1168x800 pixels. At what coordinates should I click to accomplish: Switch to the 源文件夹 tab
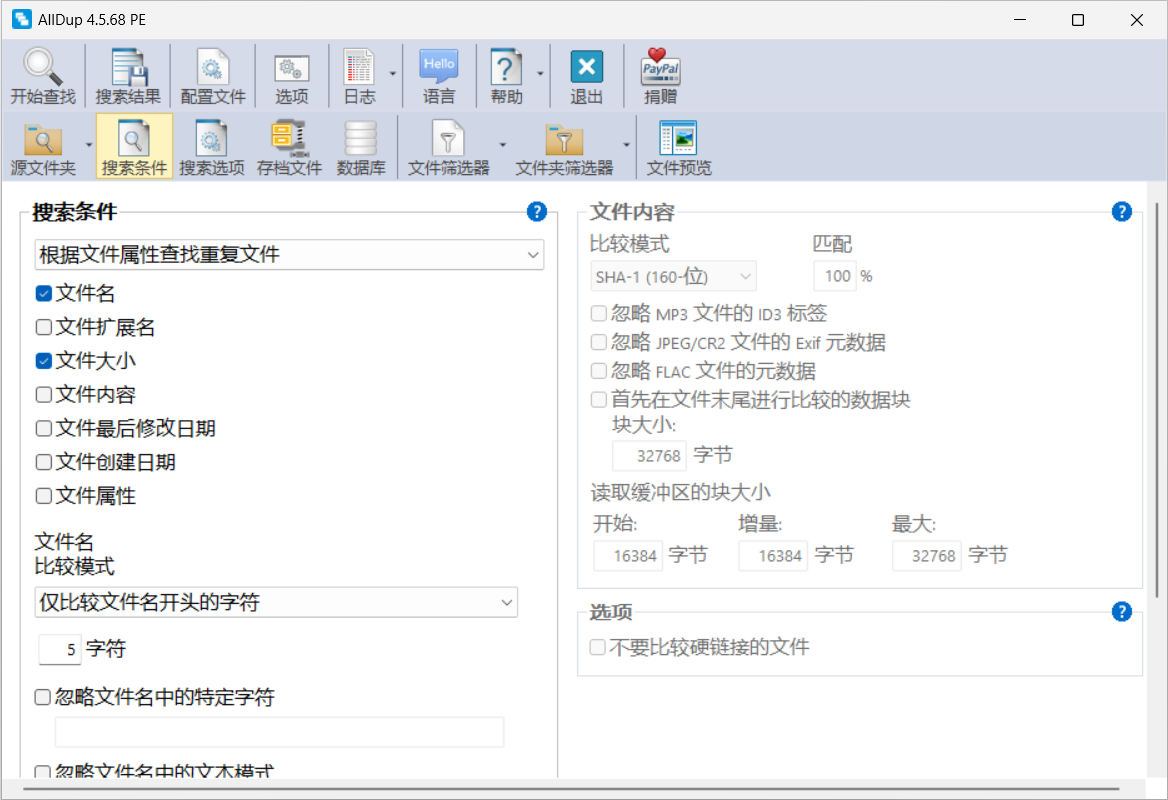[43, 147]
